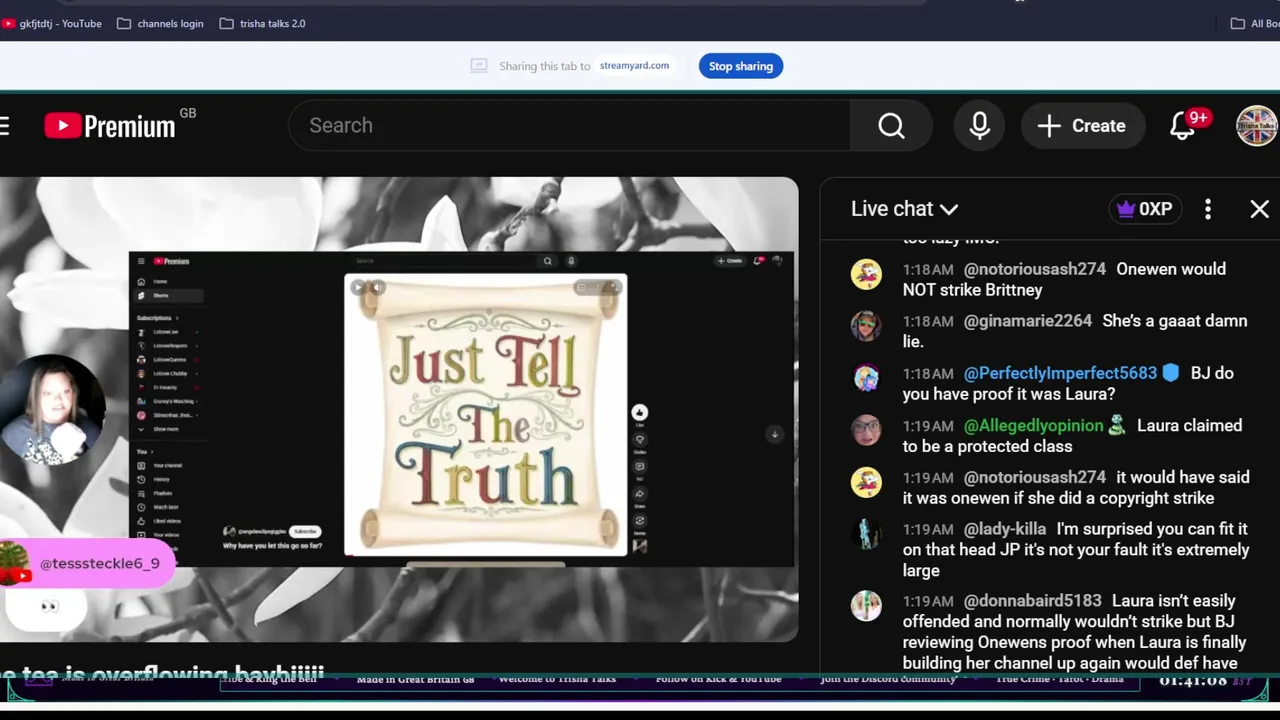
Task: Open the account avatar menu
Action: click(x=1256, y=125)
